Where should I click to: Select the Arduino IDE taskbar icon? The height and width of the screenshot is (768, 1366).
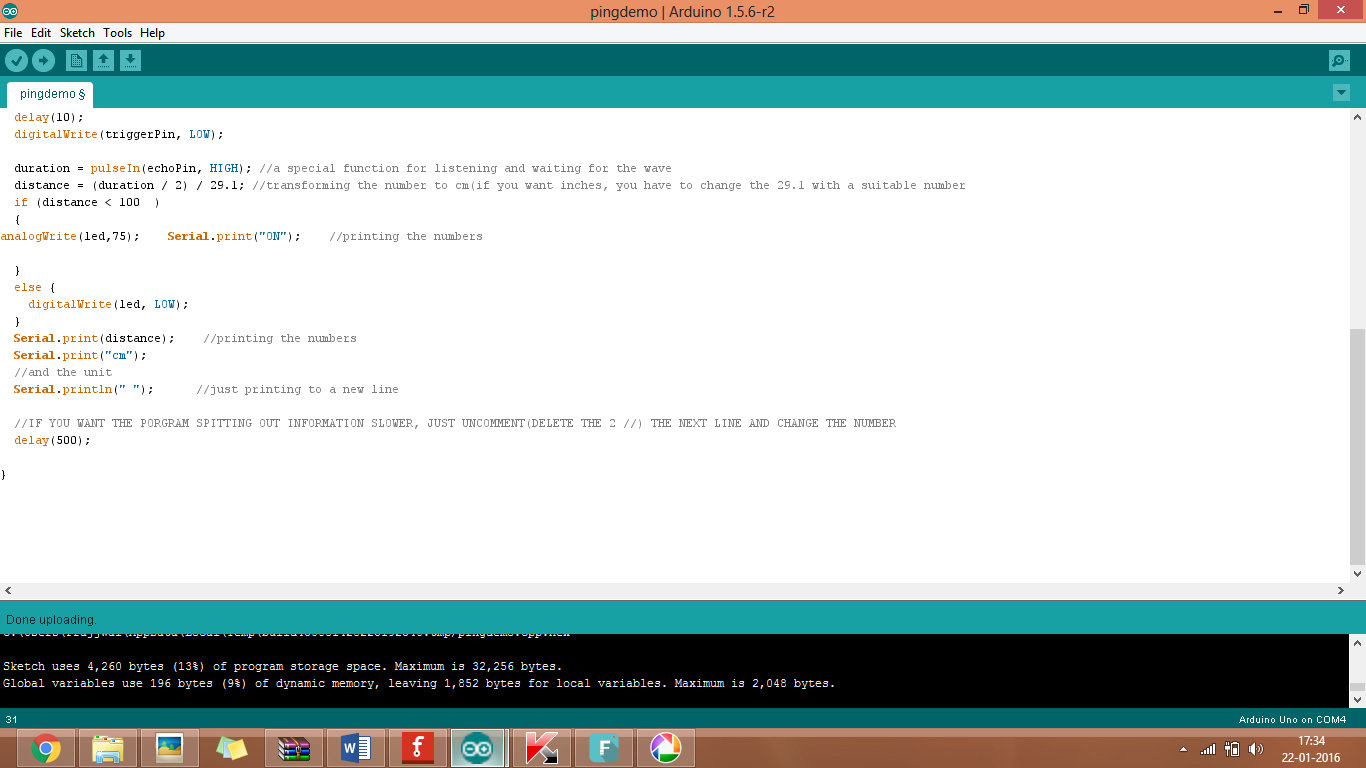pos(478,748)
